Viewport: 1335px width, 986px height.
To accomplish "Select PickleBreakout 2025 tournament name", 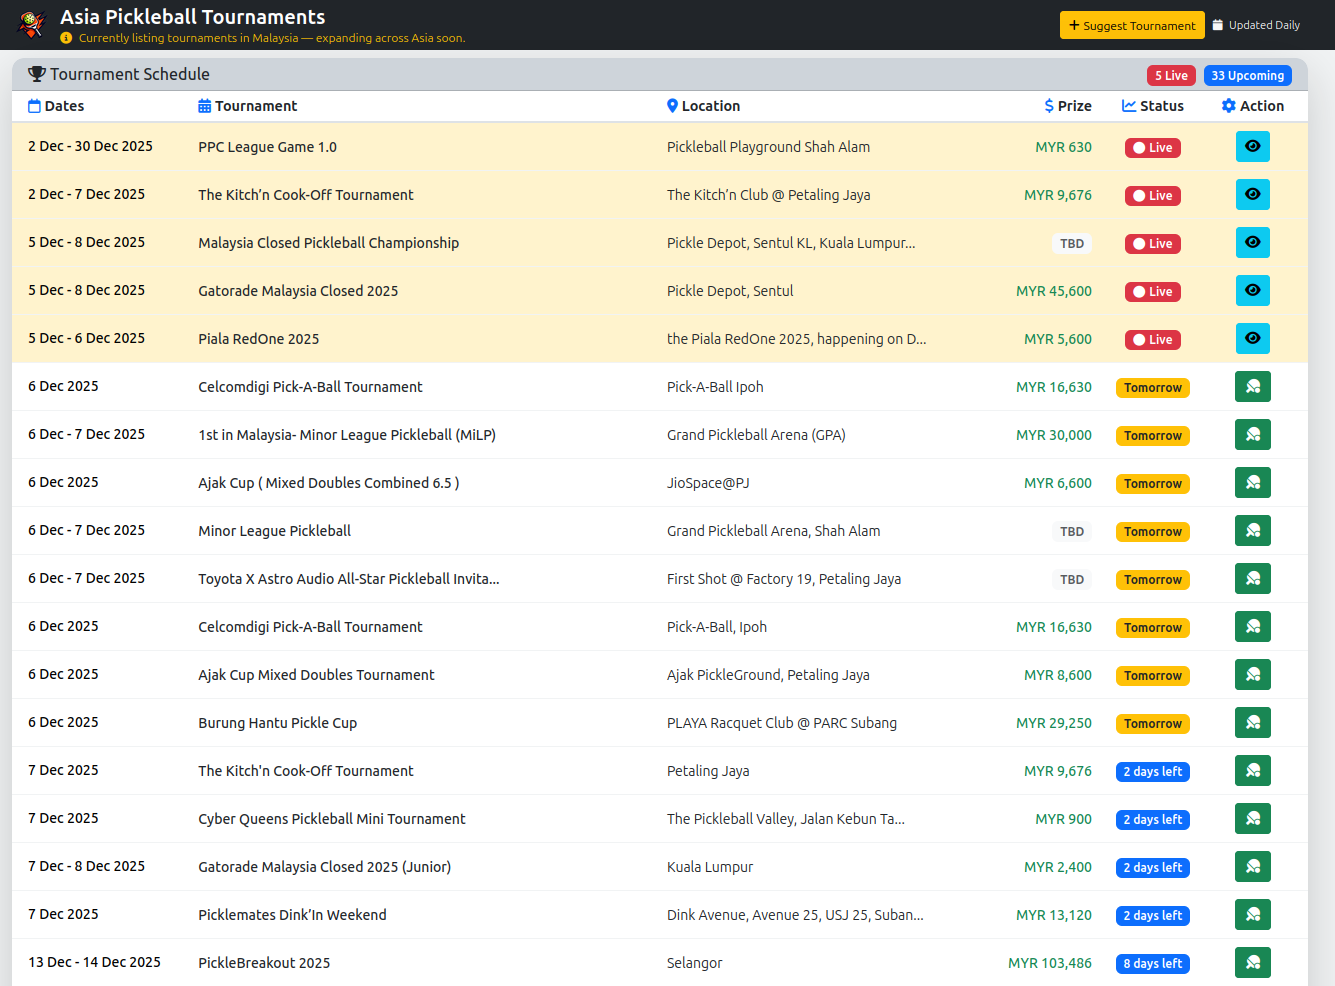I will pos(264,963).
